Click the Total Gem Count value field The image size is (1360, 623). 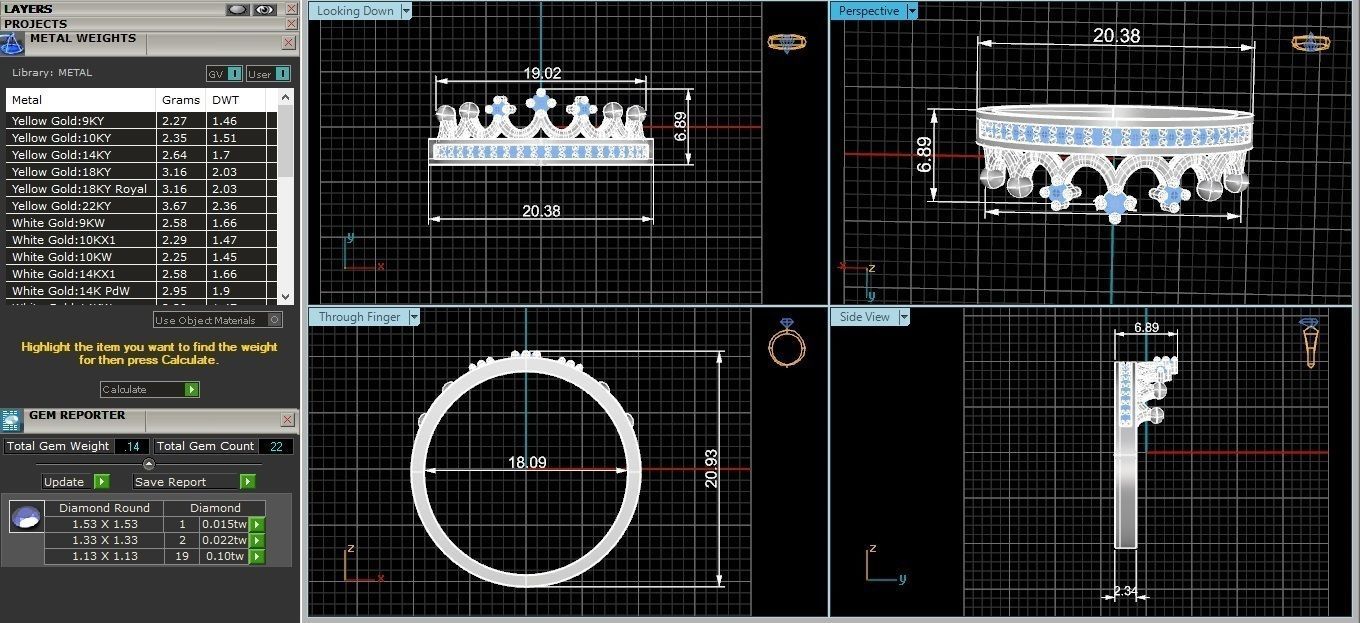tap(275, 446)
